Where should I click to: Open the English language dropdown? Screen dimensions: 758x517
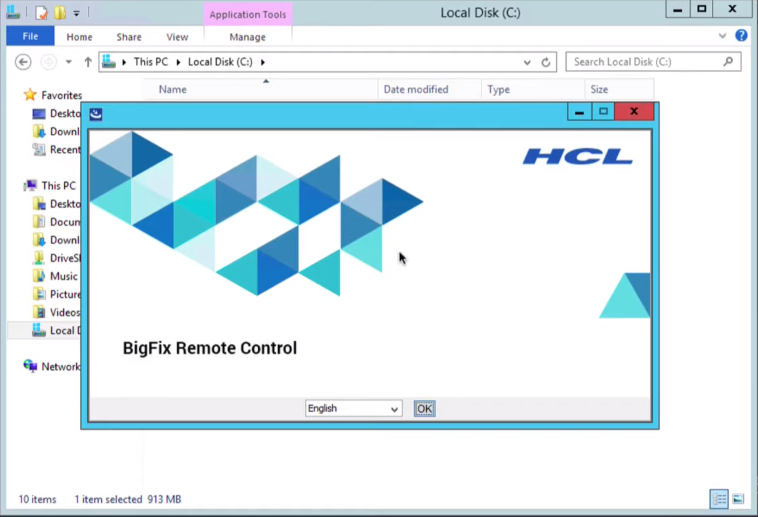pyautogui.click(x=353, y=409)
